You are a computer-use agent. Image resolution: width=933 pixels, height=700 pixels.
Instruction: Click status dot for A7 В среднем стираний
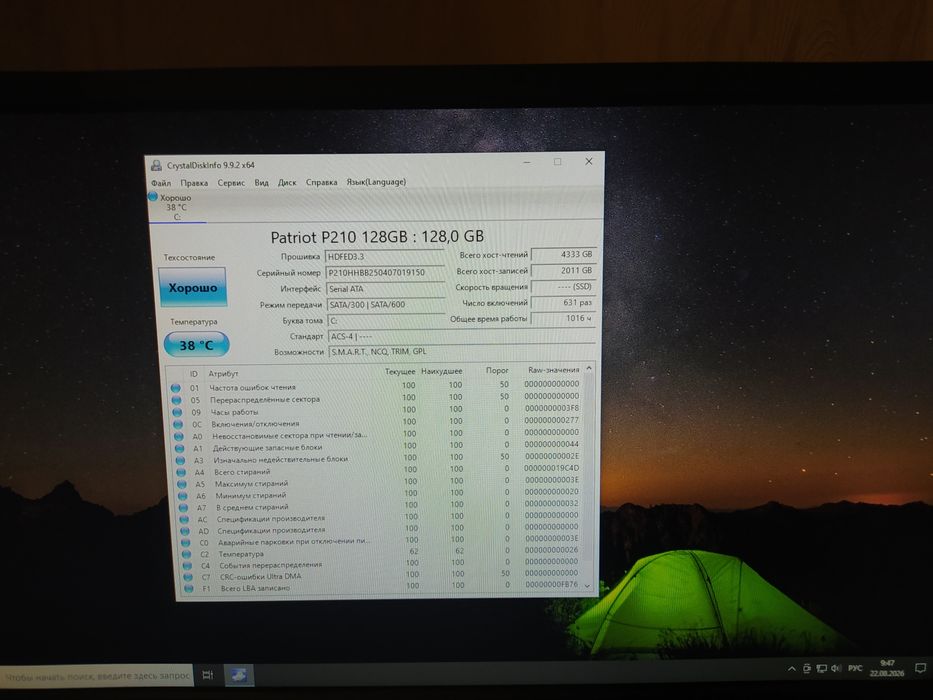coord(183,508)
